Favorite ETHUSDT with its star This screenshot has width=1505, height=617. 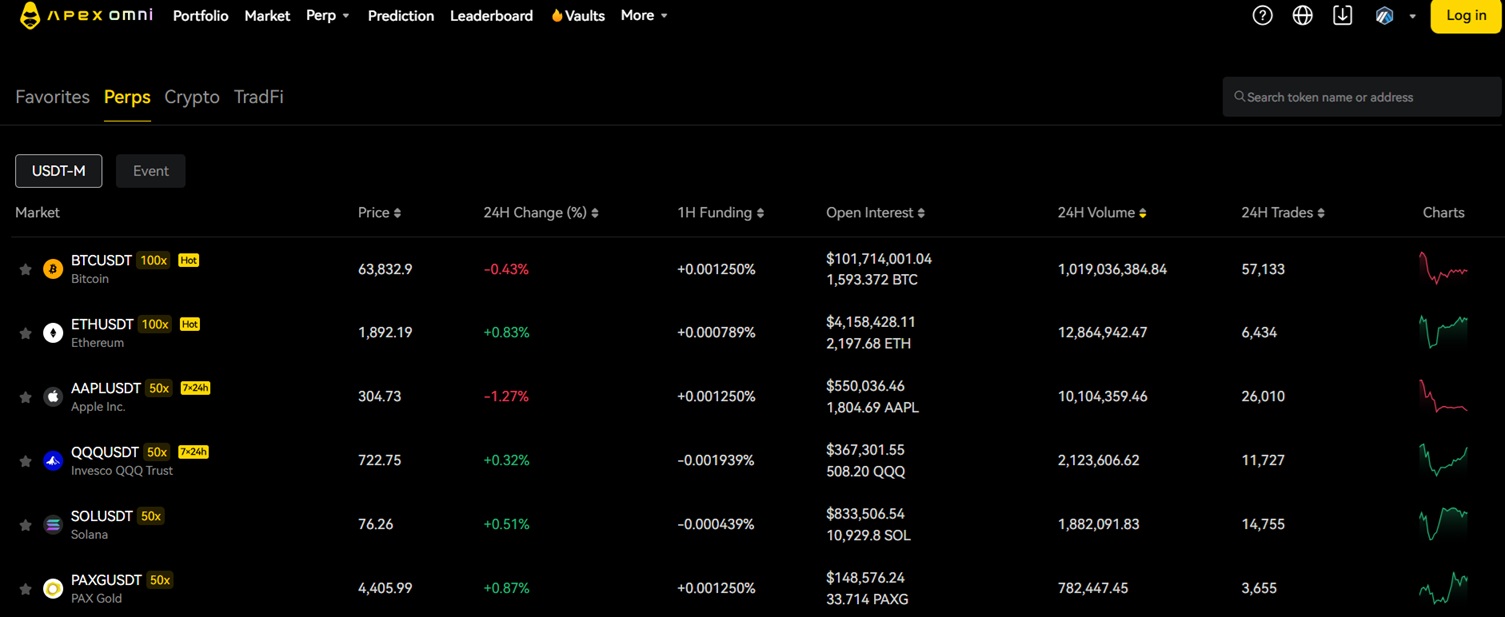[x=26, y=333]
